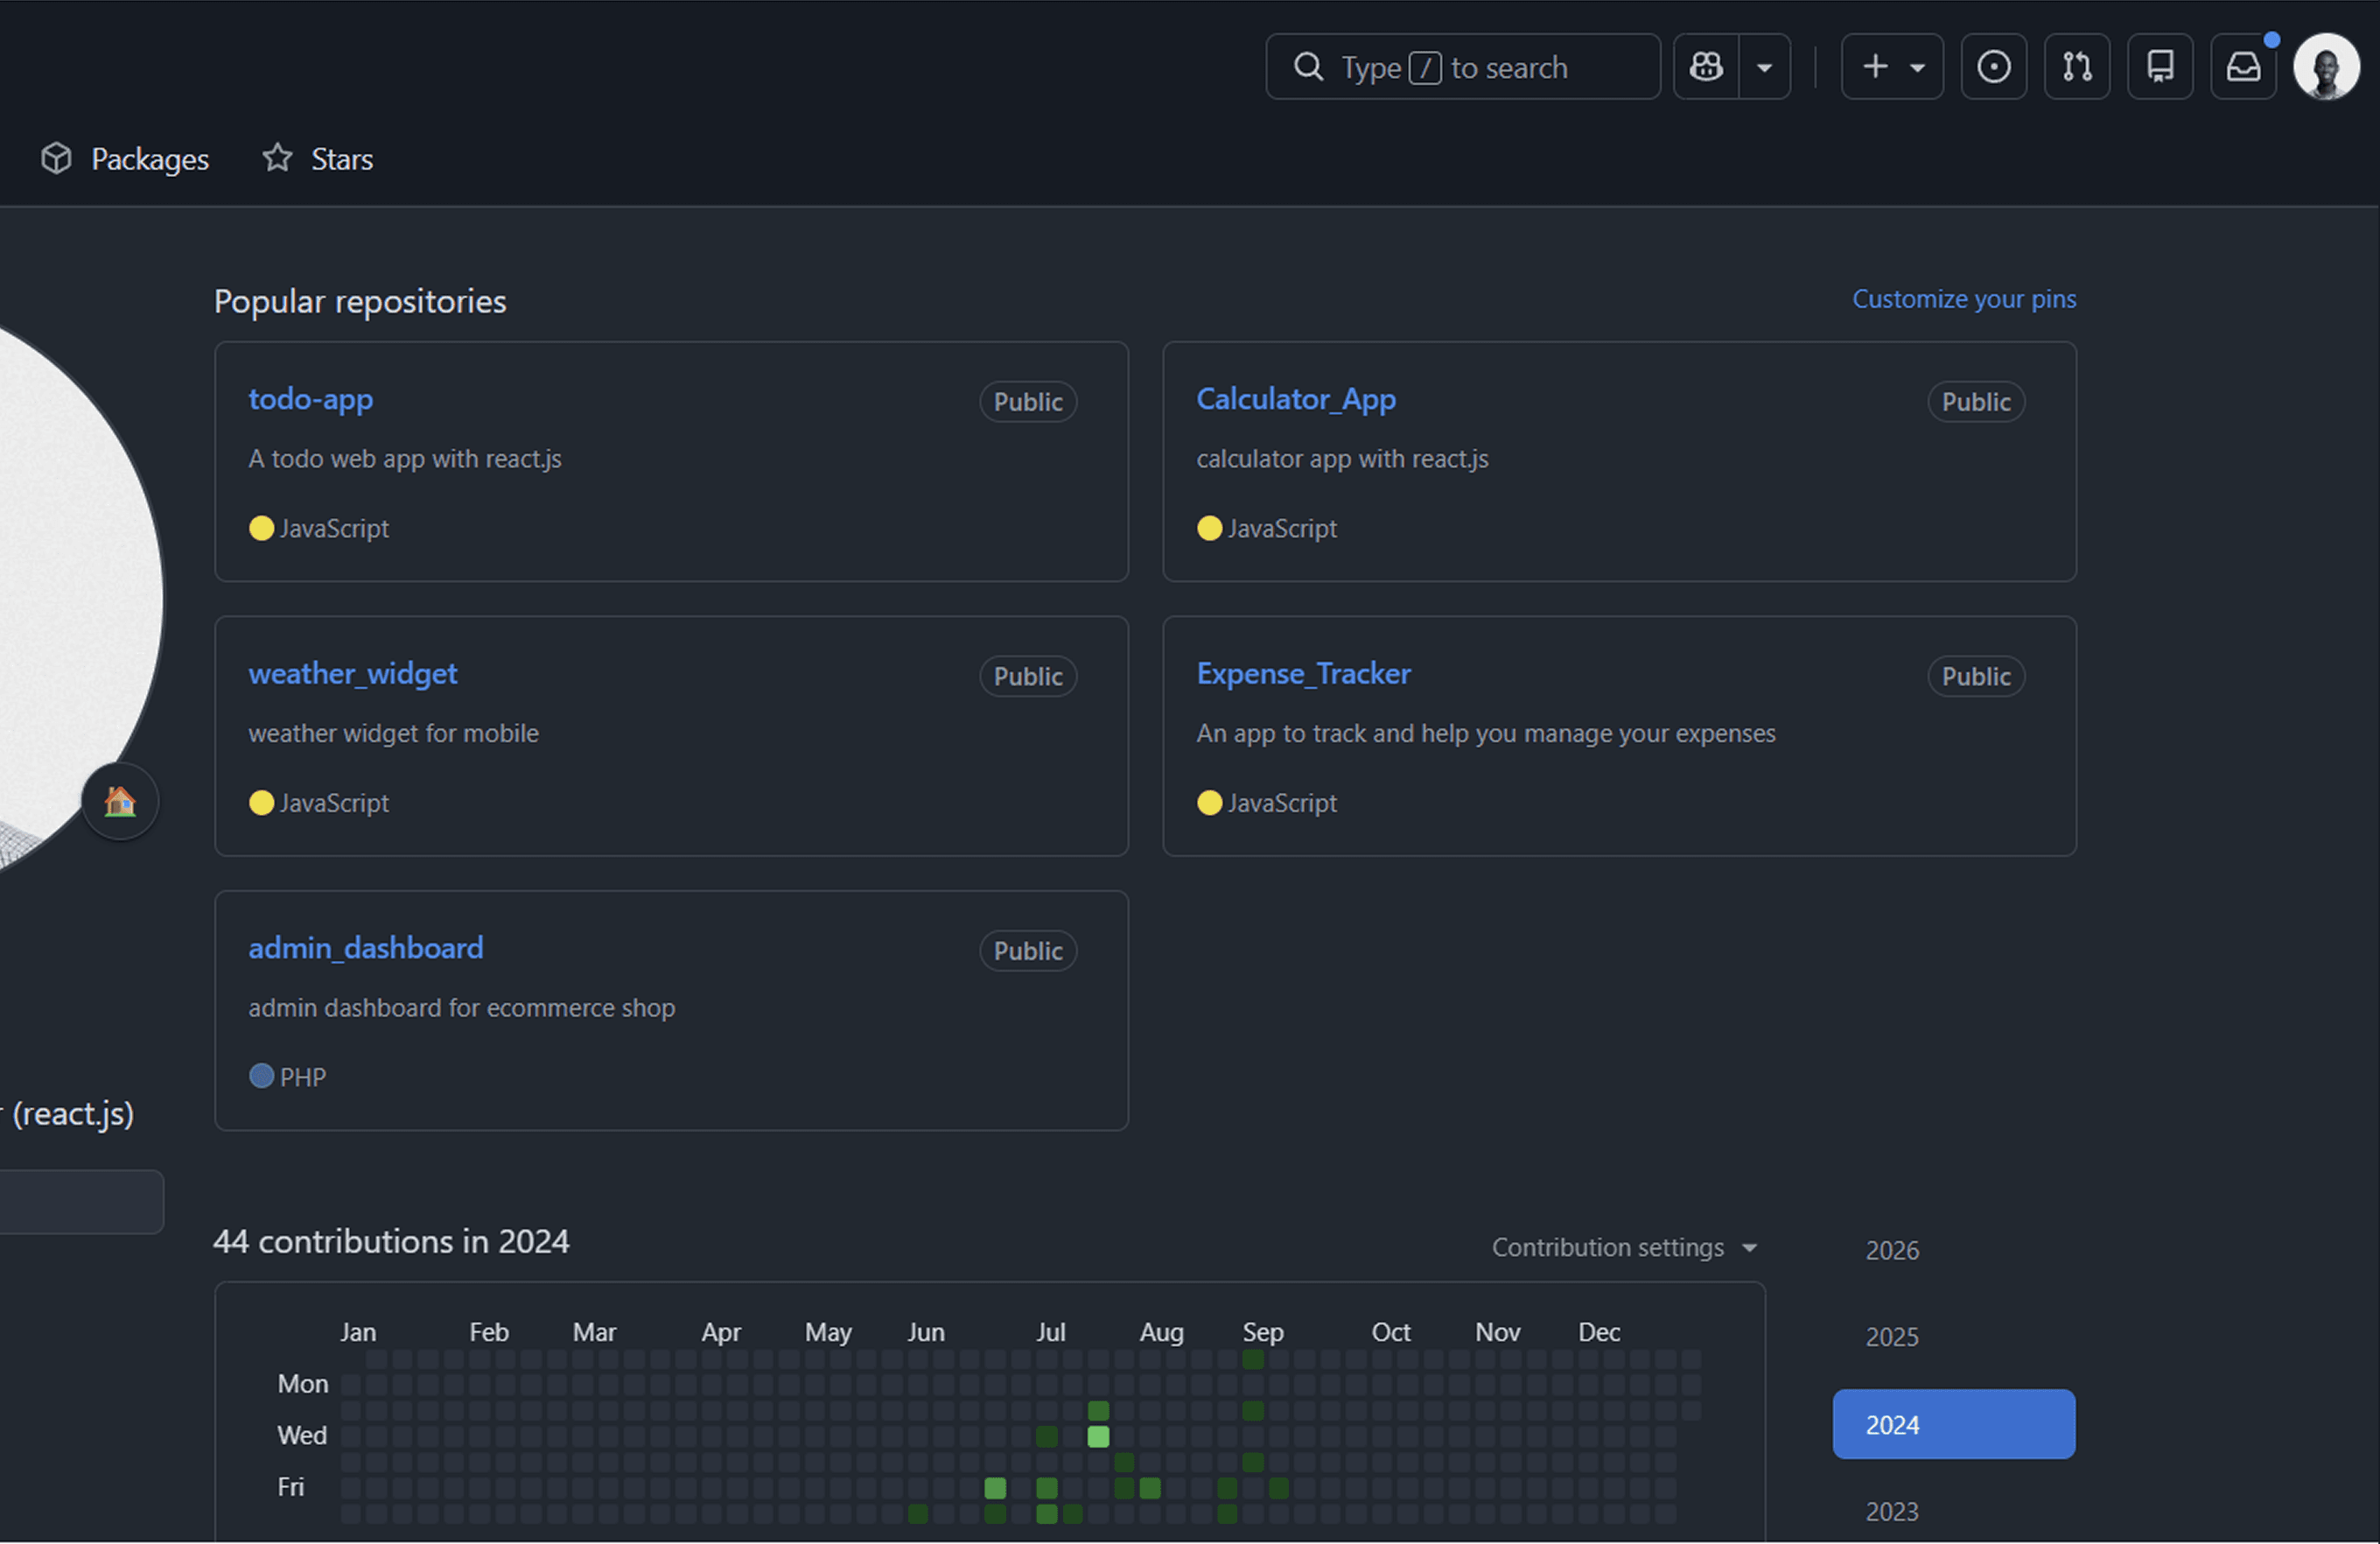Open the todo-app repository
Image resolution: width=2380 pixels, height=1544 pixels.
tap(310, 399)
